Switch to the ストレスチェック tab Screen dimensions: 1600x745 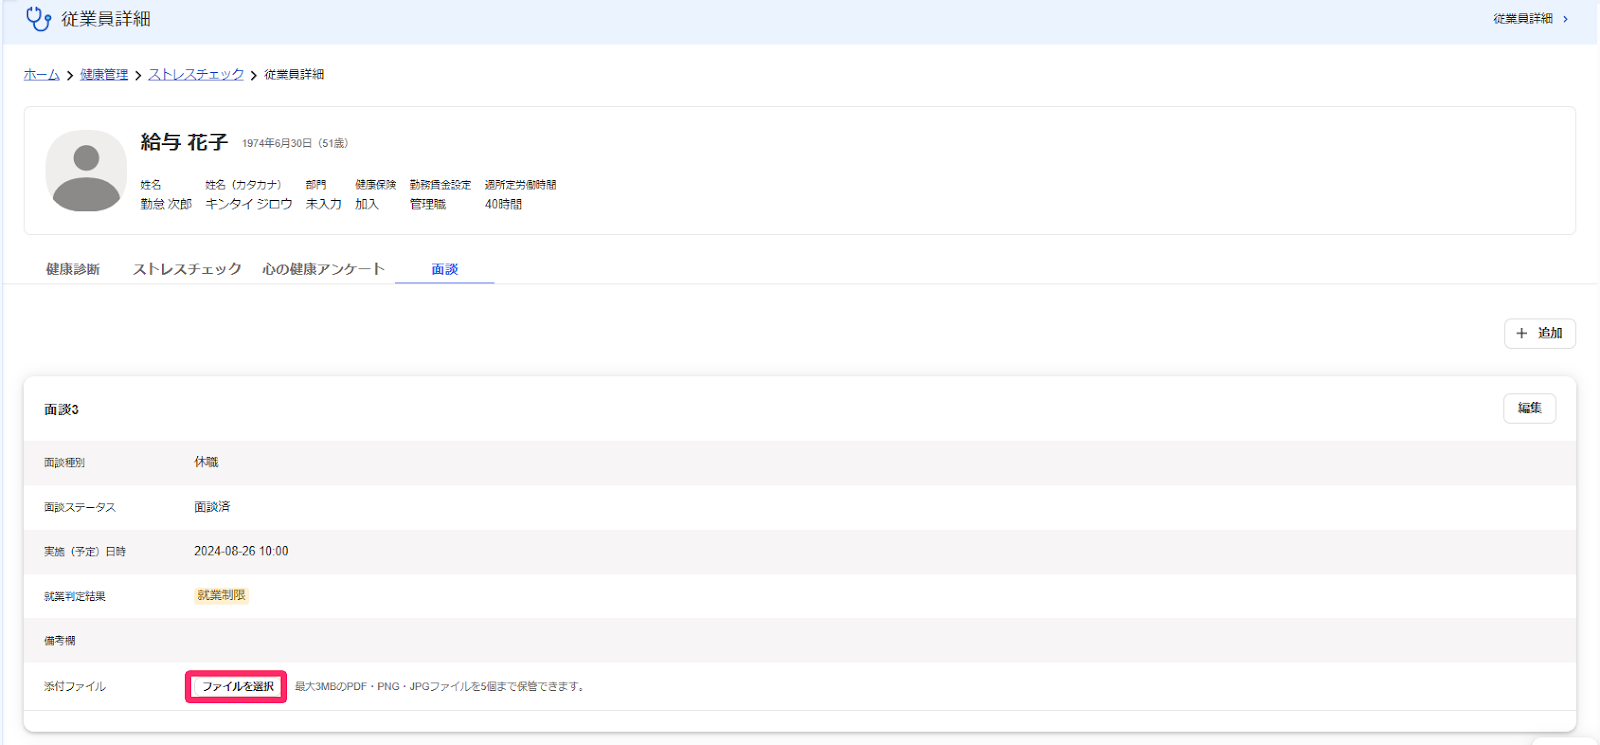[187, 269]
